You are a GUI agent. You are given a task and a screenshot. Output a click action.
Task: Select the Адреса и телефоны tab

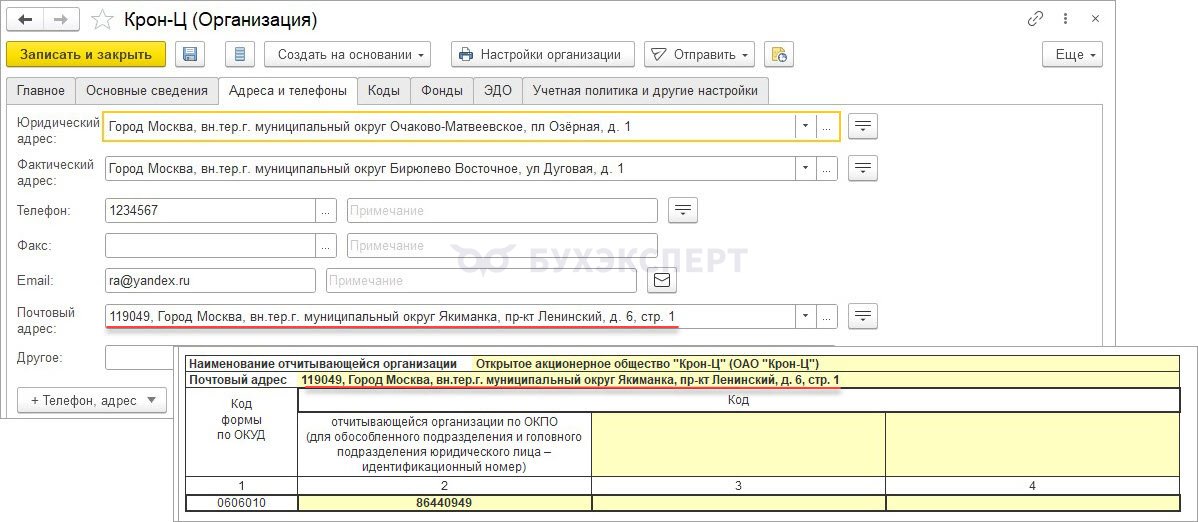click(x=288, y=90)
